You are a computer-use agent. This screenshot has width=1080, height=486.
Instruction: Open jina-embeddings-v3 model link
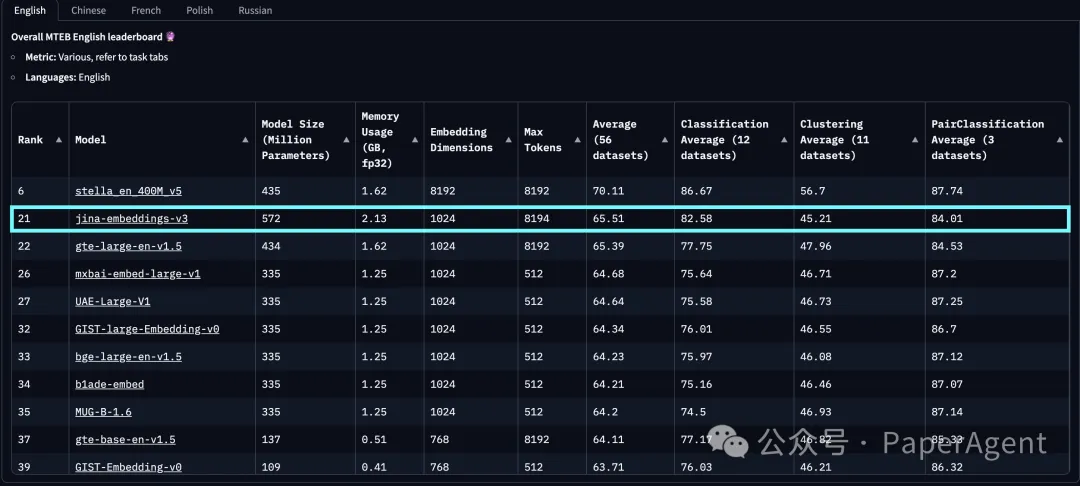click(x=131, y=219)
